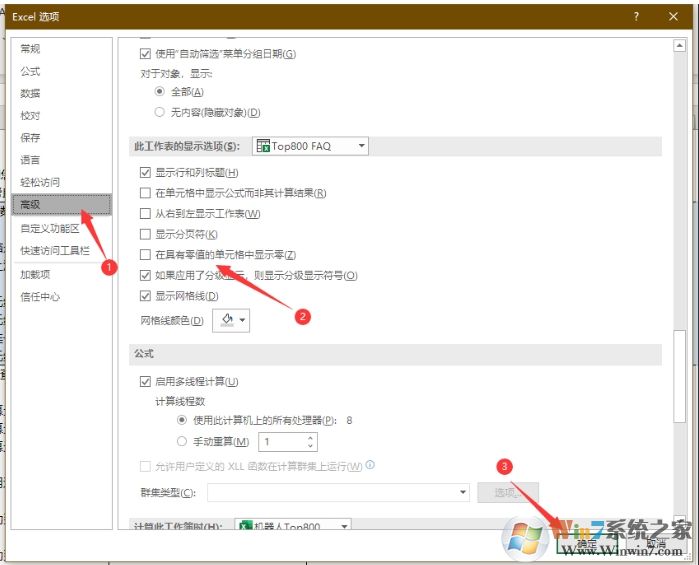Open the 轻松访问 category
This screenshot has height=565, width=699.
click(x=40, y=182)
